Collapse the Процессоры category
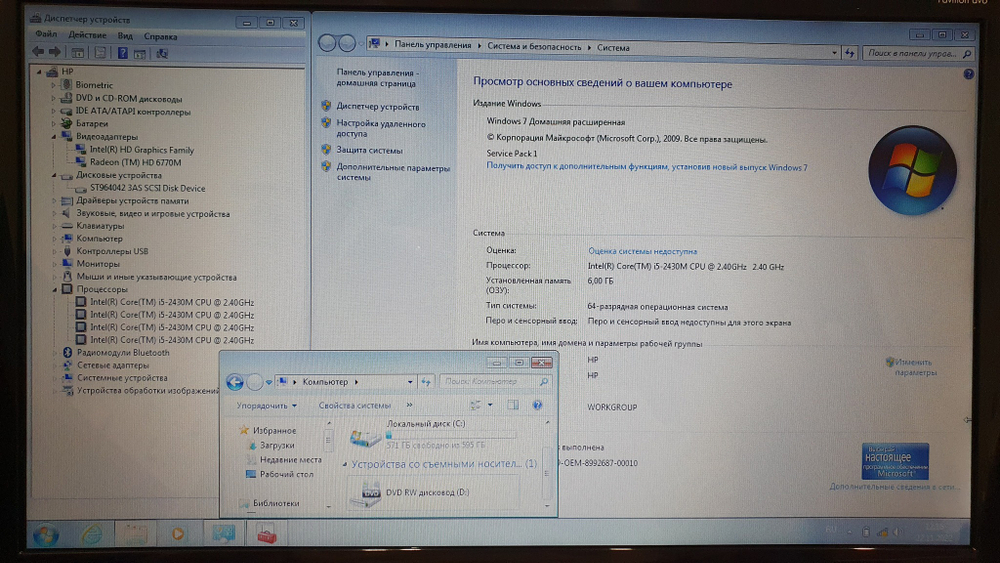 [x=54, y=289]
